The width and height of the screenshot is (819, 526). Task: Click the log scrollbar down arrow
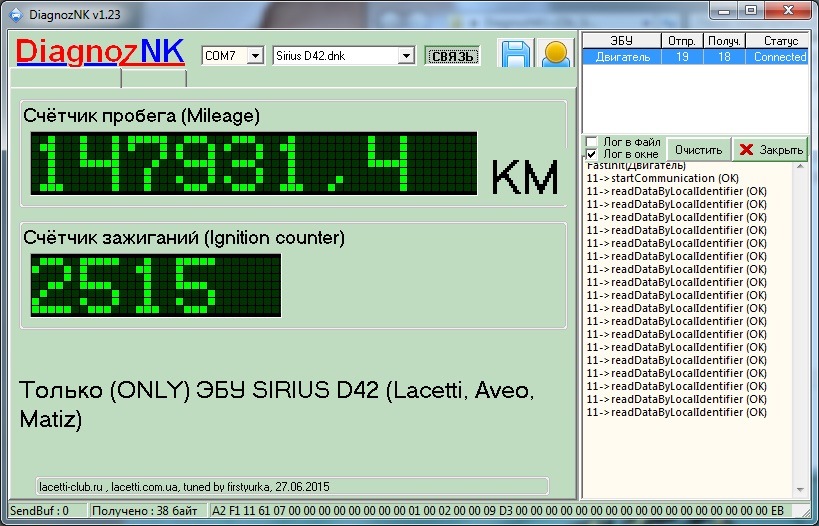[800, 490]
